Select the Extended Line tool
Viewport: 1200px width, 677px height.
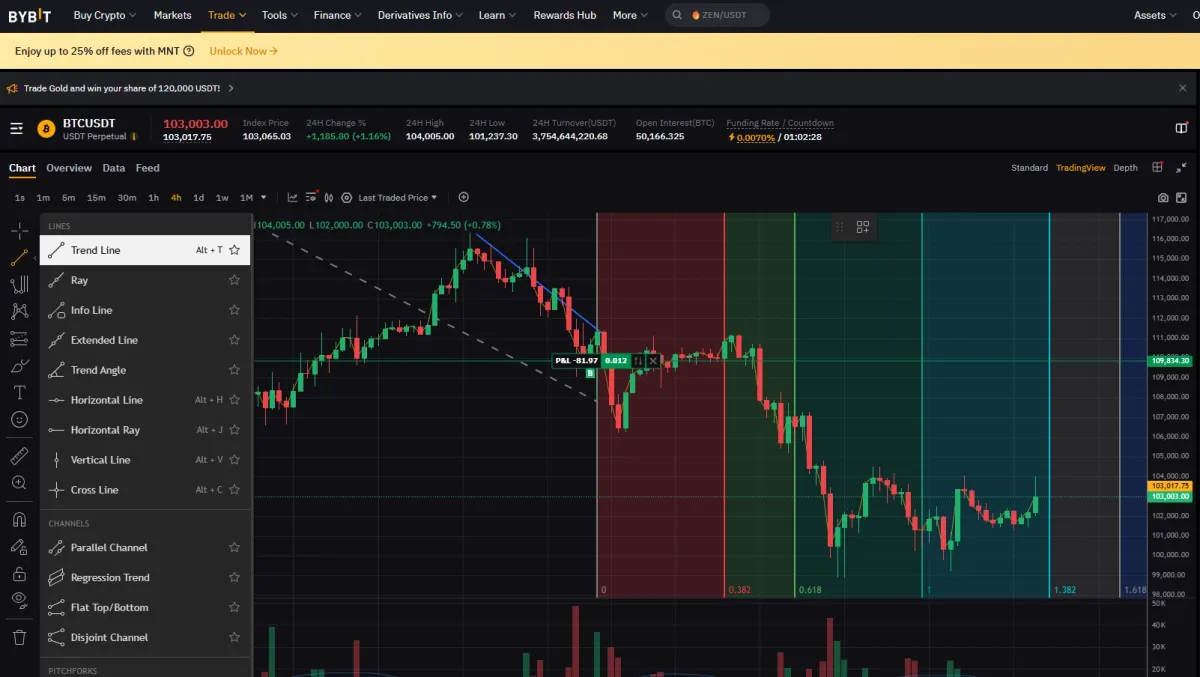point(145,340)
